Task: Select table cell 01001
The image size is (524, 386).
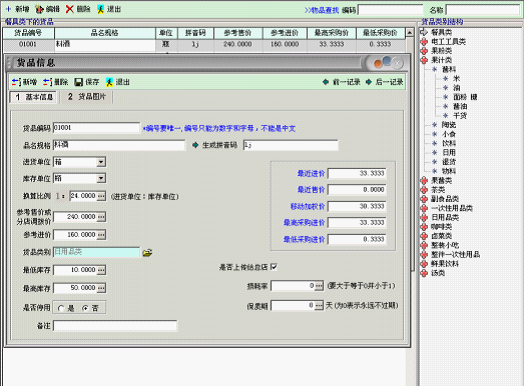Action: 28,44
